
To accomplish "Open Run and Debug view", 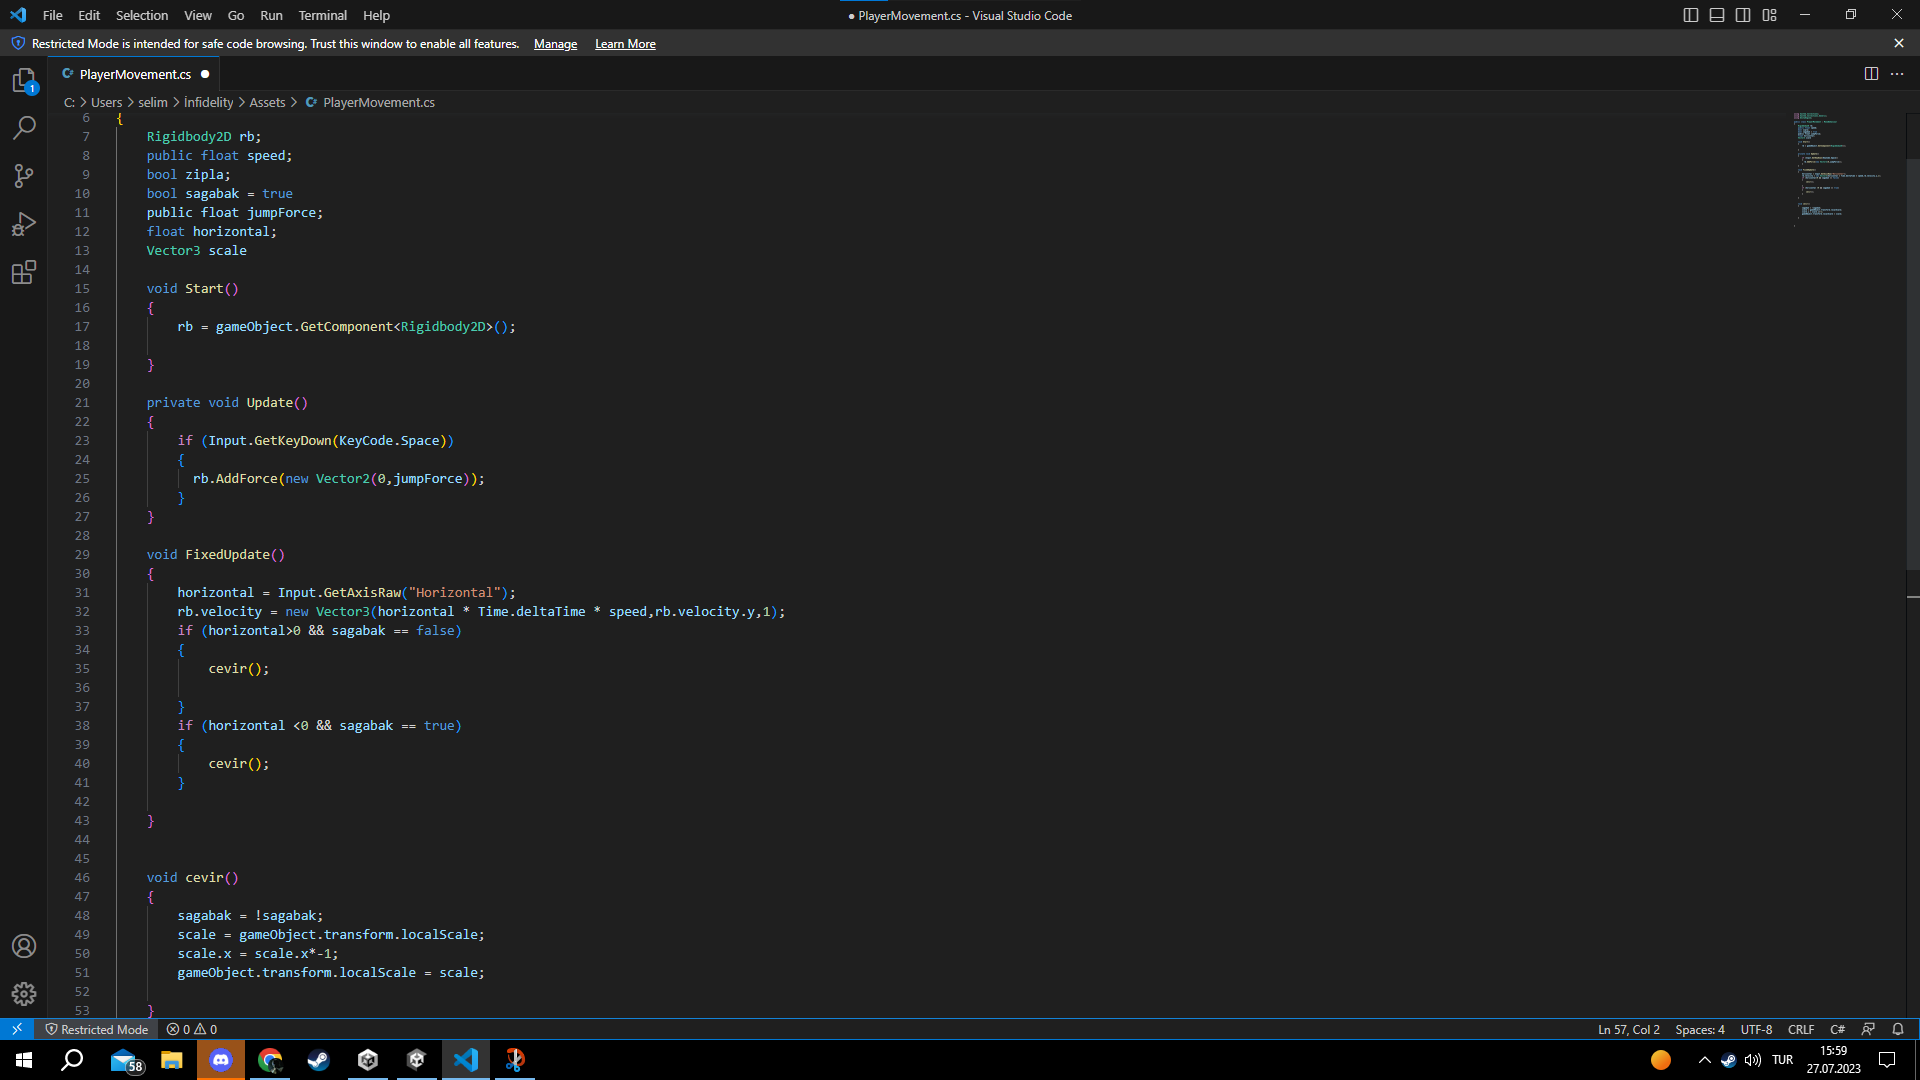I will coord(24,224).
